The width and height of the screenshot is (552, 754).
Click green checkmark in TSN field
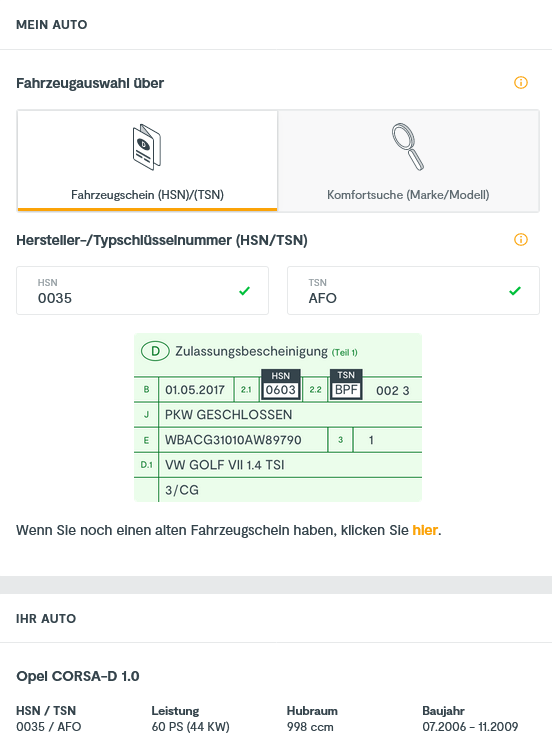point(515,290)
